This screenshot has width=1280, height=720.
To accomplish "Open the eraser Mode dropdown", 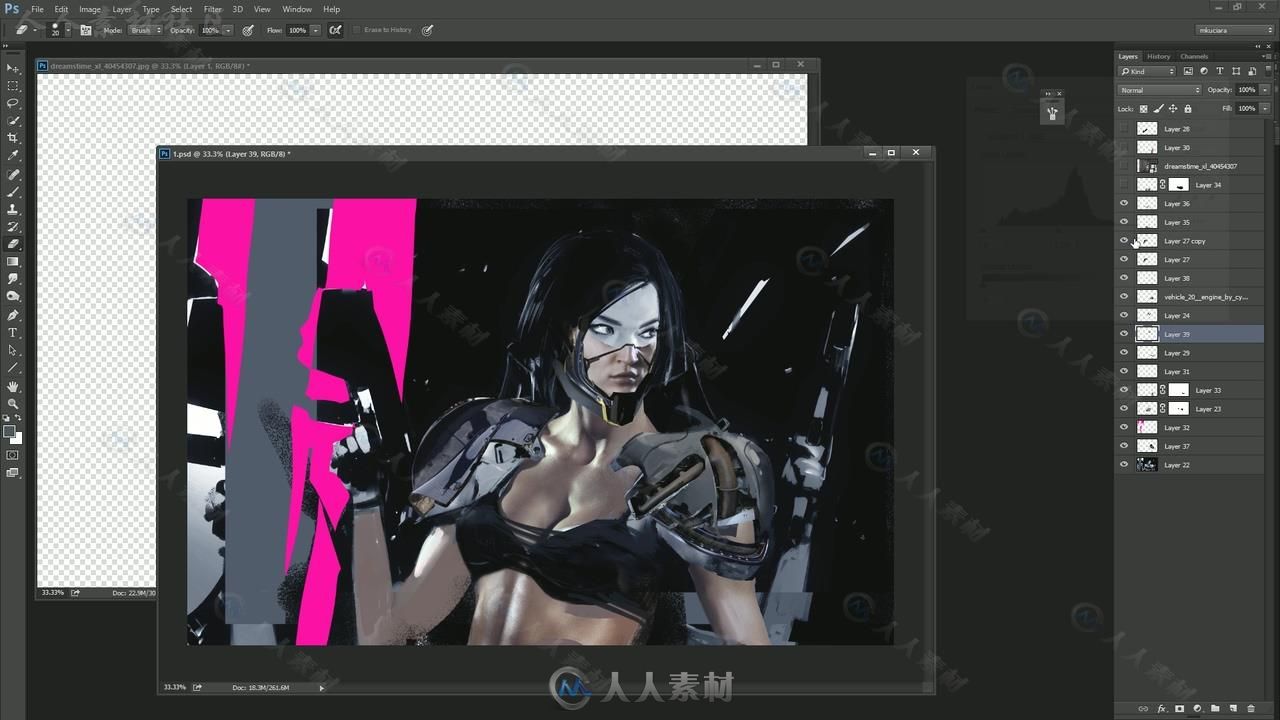I will [x=146, y=30].
